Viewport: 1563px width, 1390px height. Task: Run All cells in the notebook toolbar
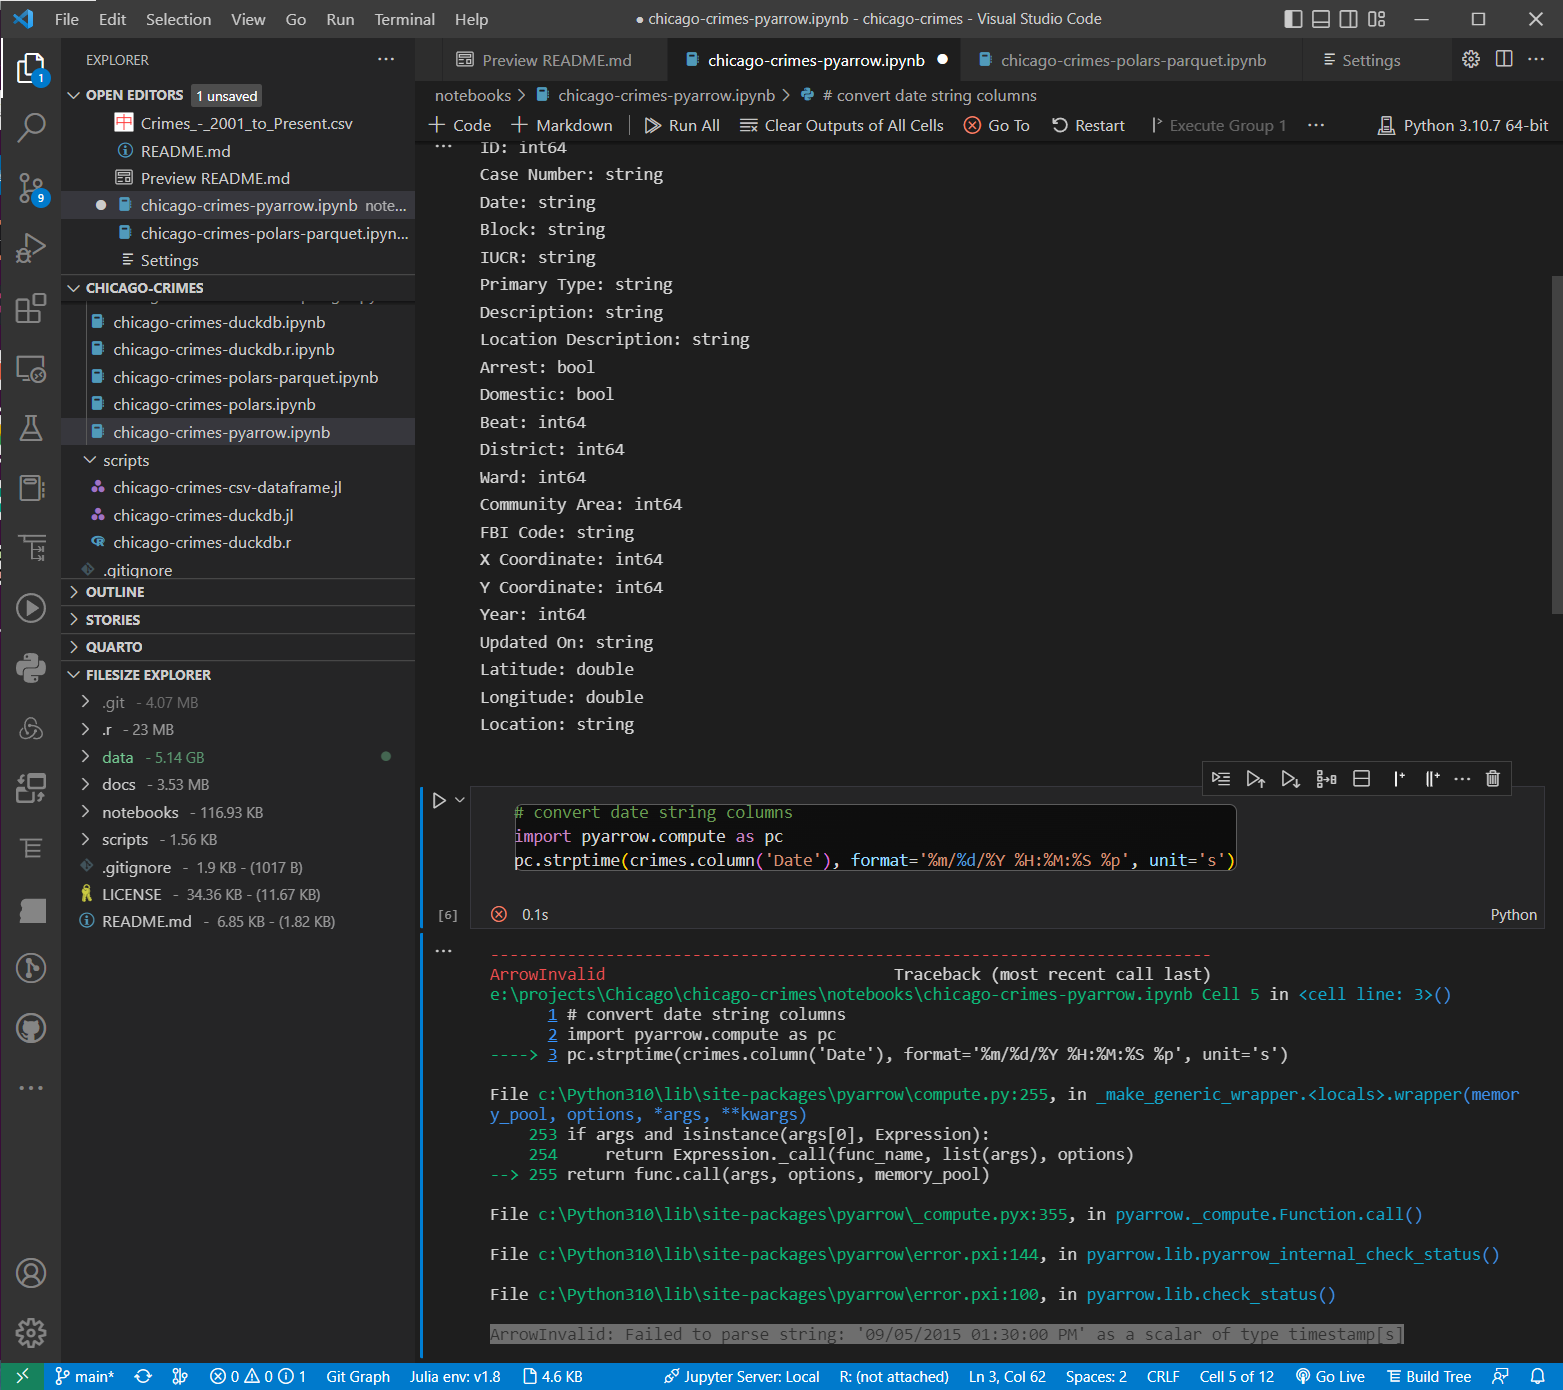681,125
